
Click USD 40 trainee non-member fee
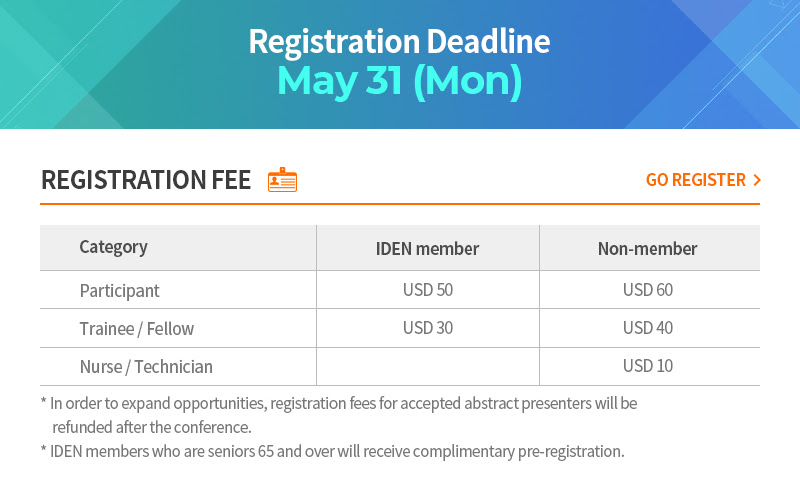tap(647, 328)
